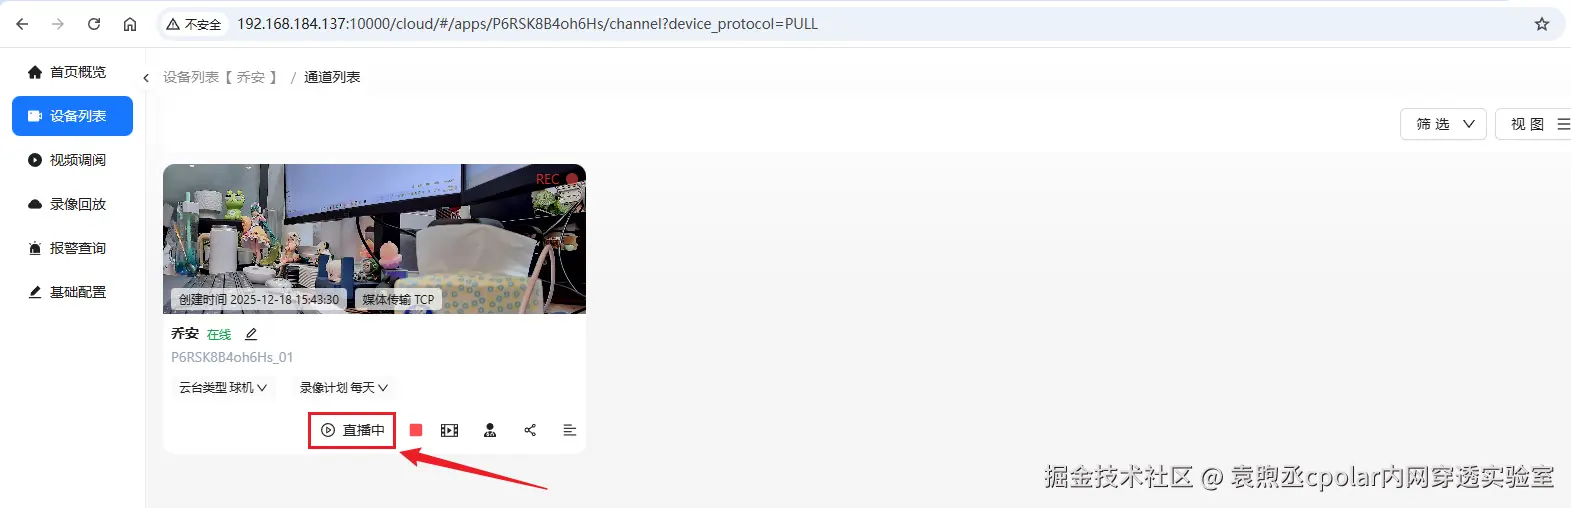Expand the 云台类型 球机 dropdown
The image size is (1571, 508).
(x=223, y=388)
